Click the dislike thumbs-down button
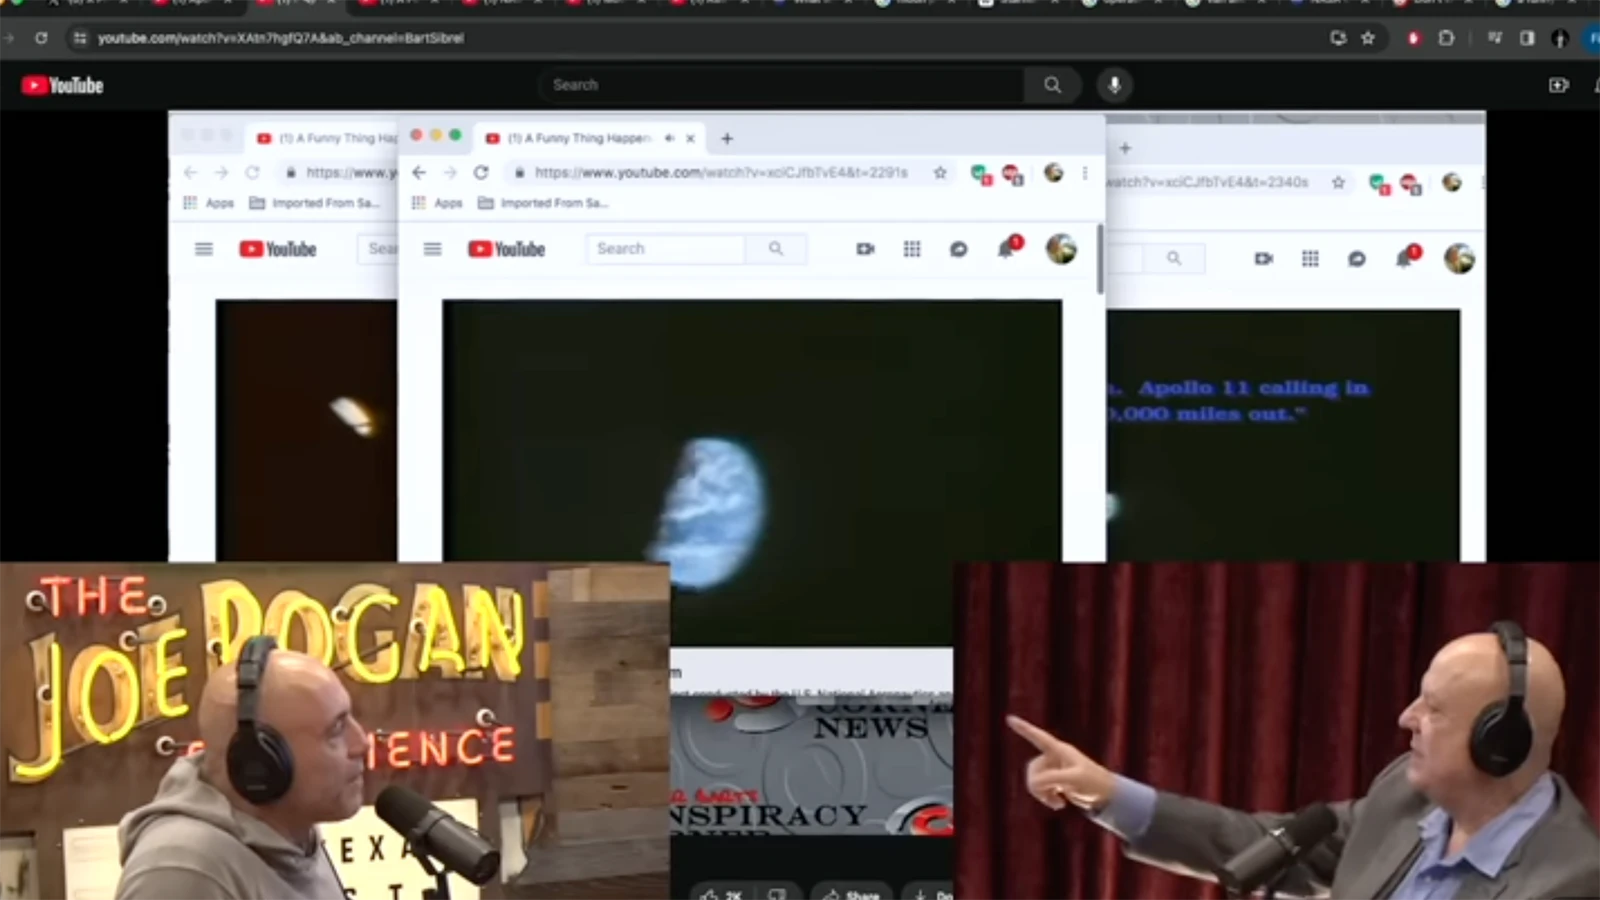Image resolution: width=1600 pixels, height=900 pixels. (777, 893)
